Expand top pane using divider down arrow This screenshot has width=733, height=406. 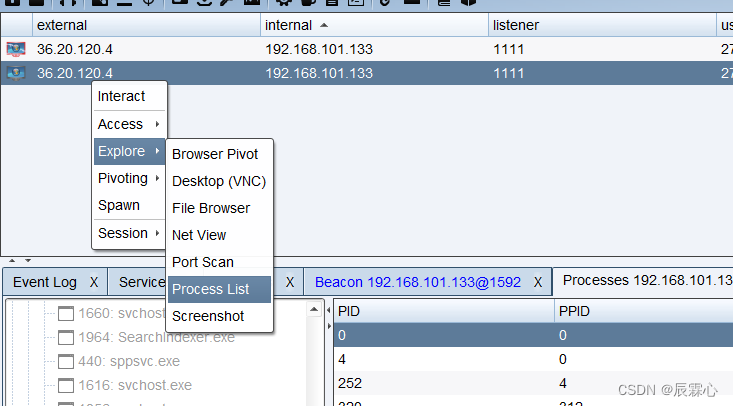[28, 261]
